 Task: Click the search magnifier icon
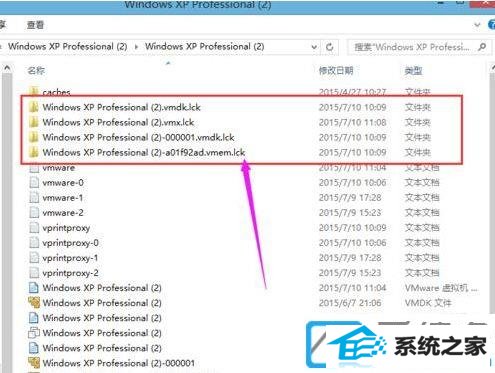(482, 47)
